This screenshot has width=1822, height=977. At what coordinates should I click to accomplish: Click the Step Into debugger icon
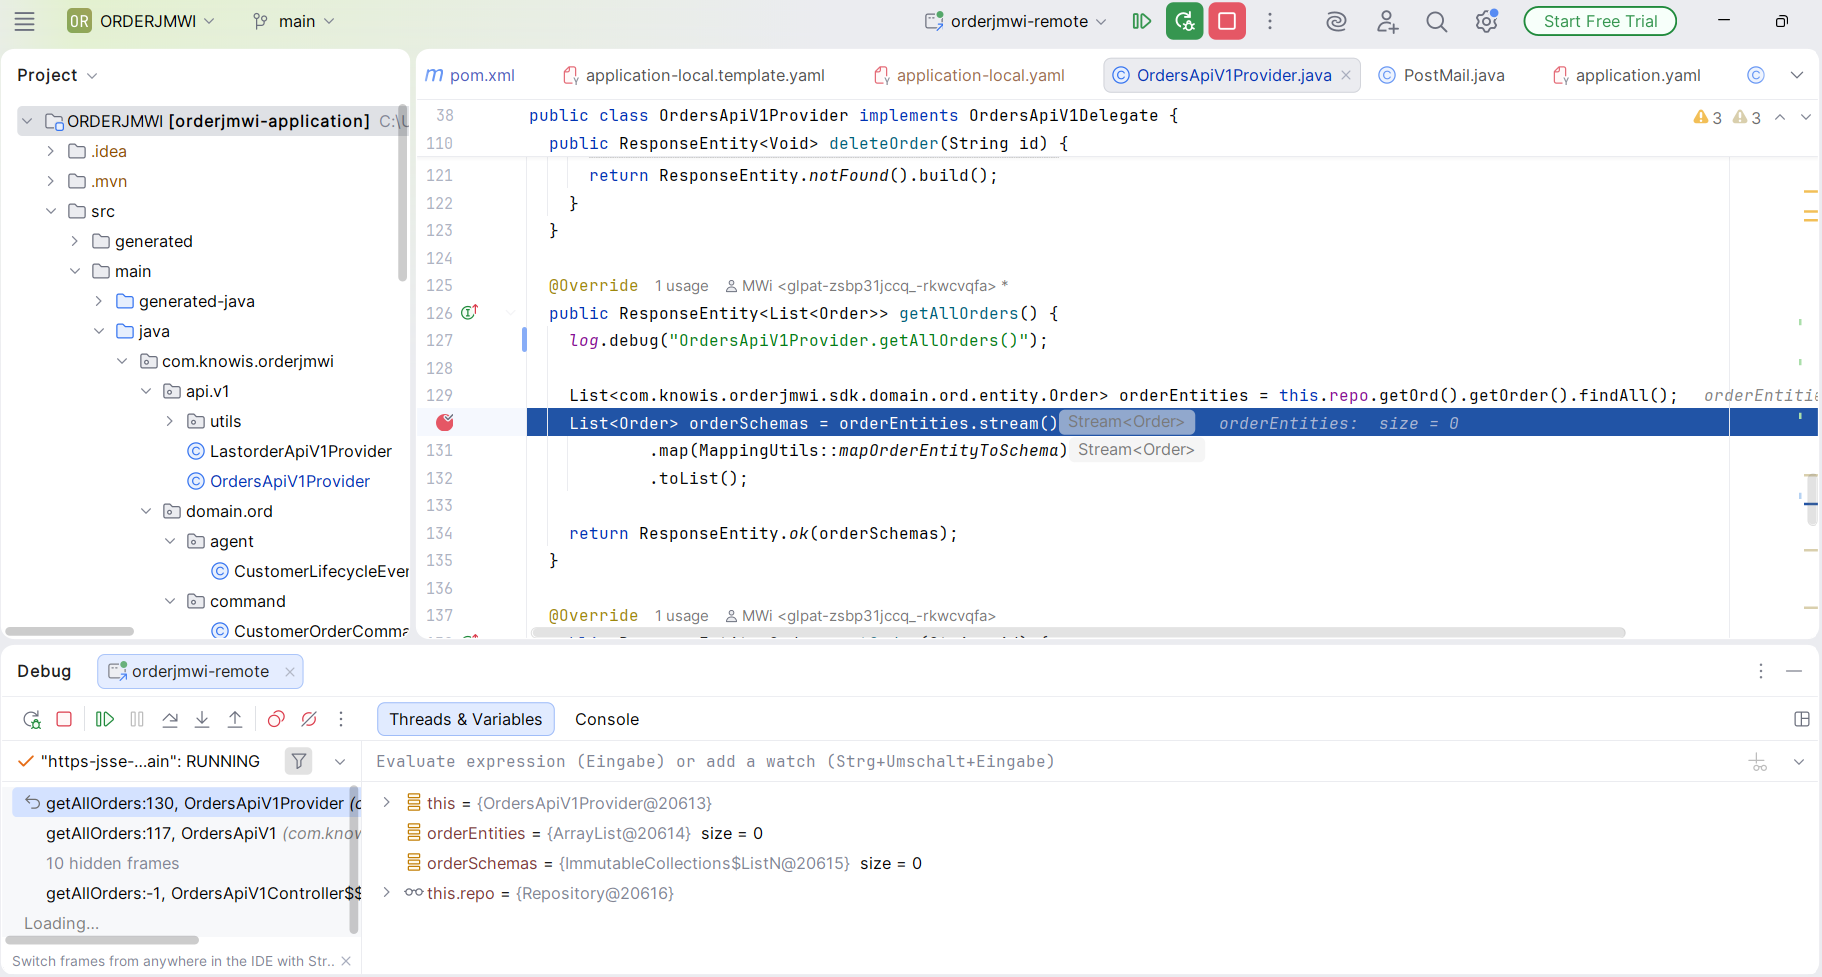pos(202,719)
